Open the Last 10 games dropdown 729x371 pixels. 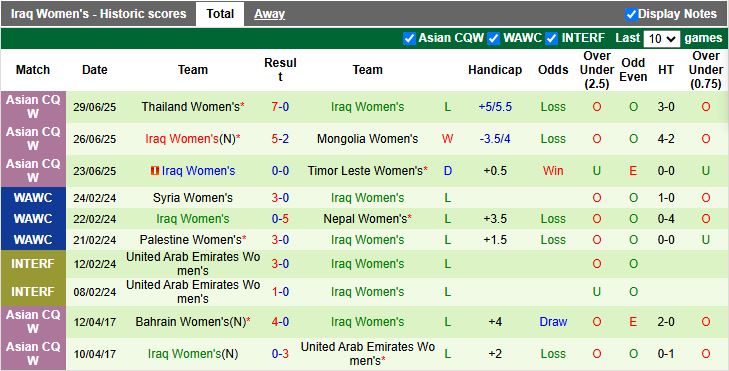[662, 39]
